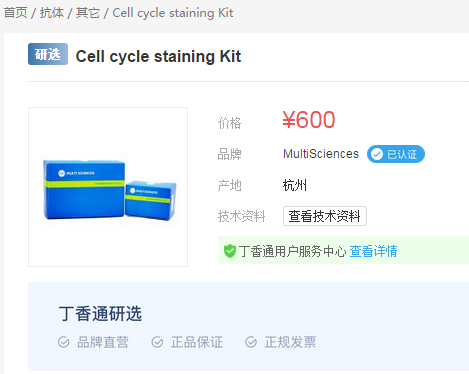Click the MultiSciences brand name

[321, 154]
